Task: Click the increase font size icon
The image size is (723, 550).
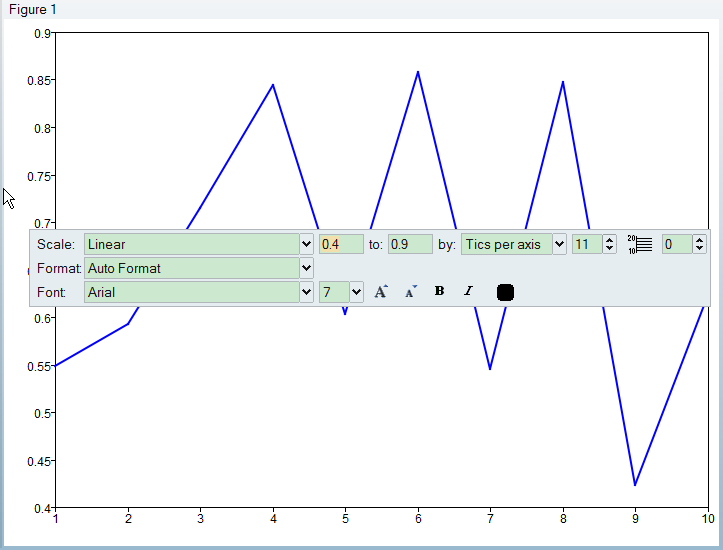Action: (381, 292)
